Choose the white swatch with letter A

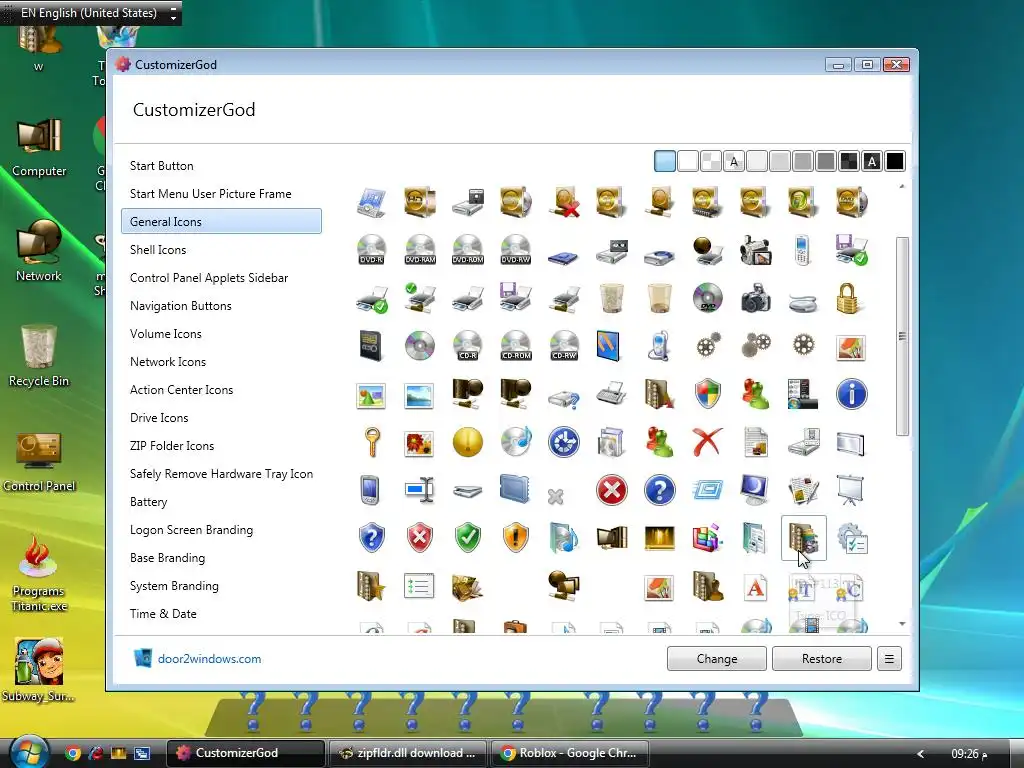[734, 161]
